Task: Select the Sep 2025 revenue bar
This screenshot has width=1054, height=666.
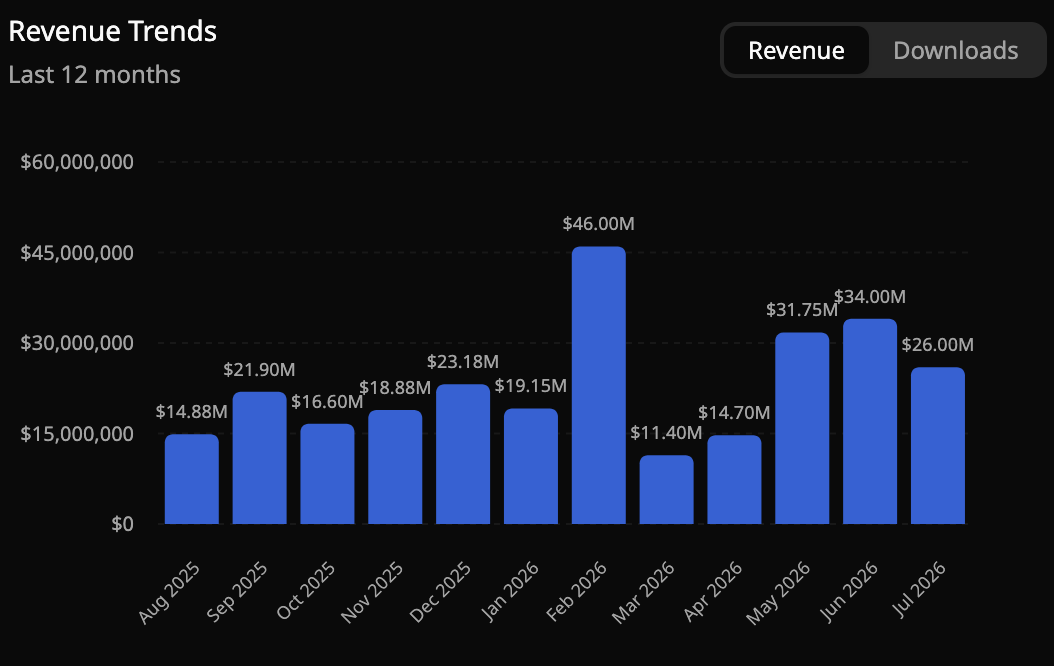Action: point(259,458)
